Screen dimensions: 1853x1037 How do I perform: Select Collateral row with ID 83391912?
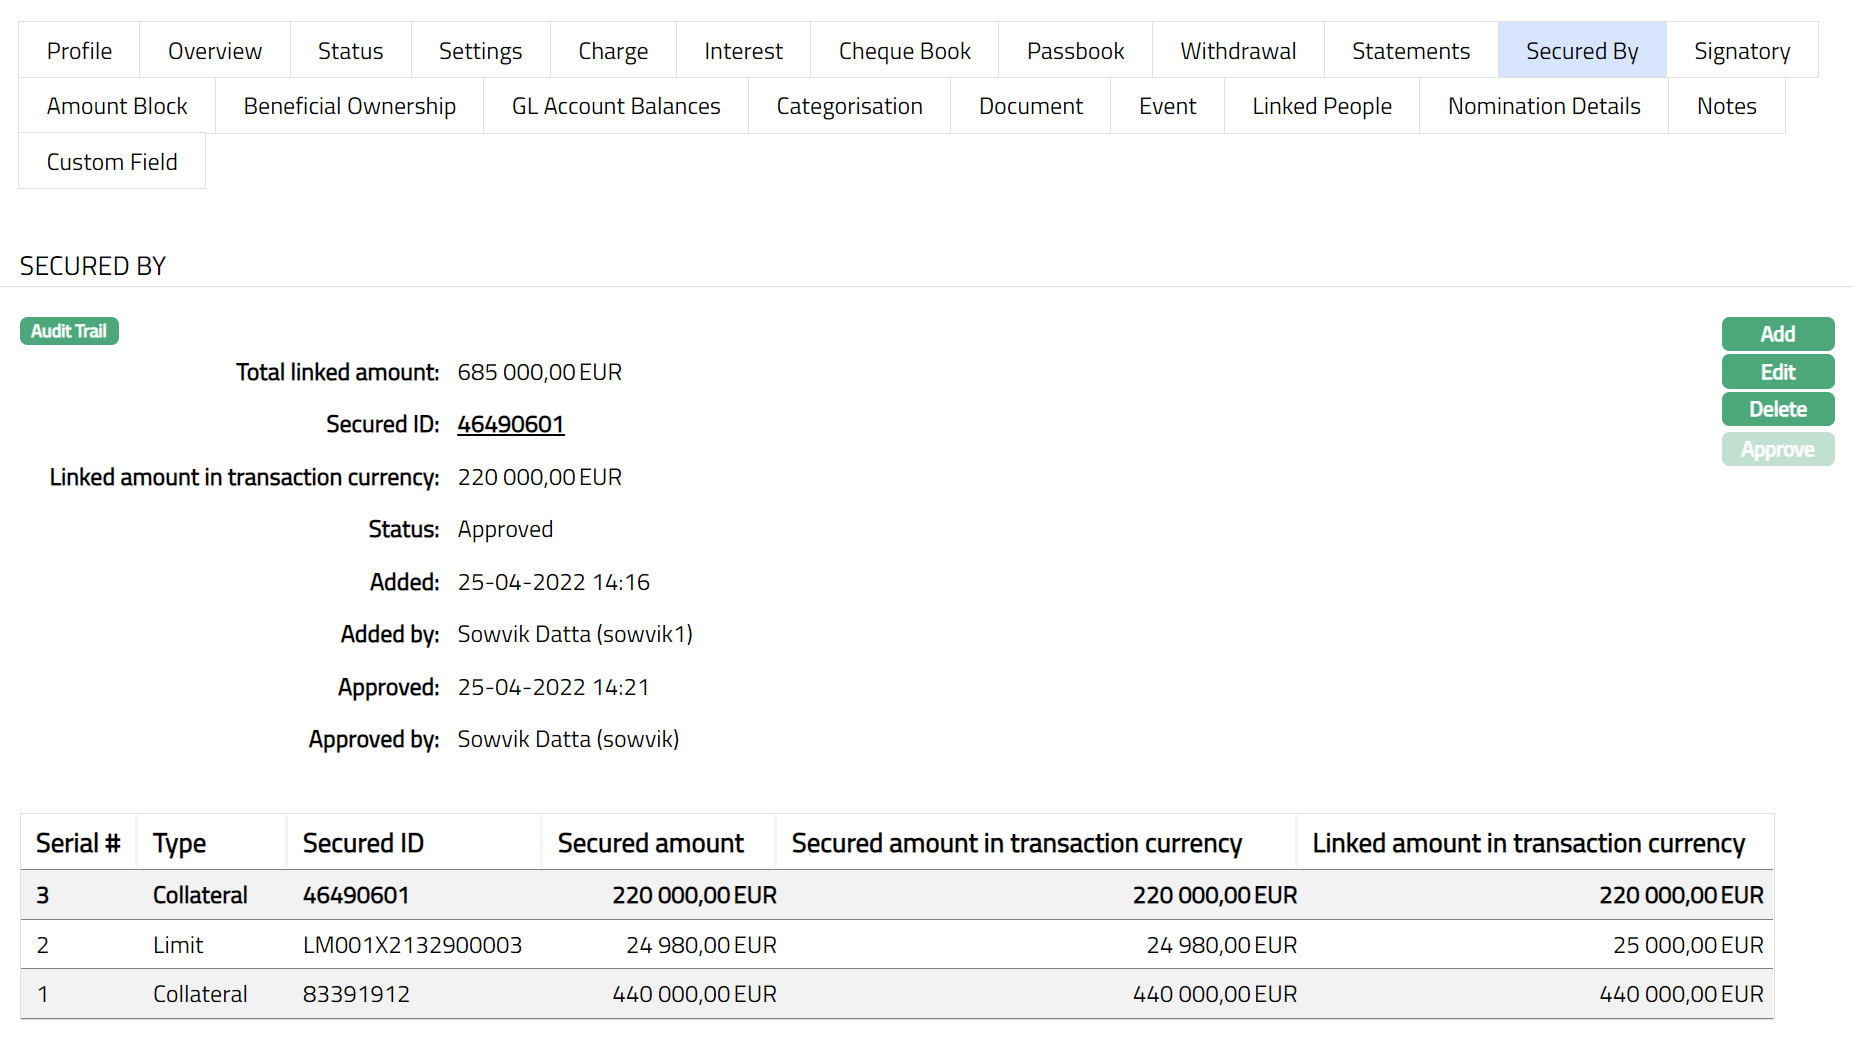(356, 994)
